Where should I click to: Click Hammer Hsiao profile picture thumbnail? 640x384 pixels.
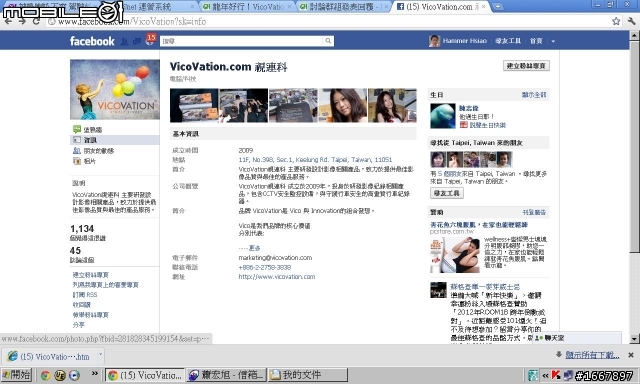pyautogui.click(x=434, y=41)
